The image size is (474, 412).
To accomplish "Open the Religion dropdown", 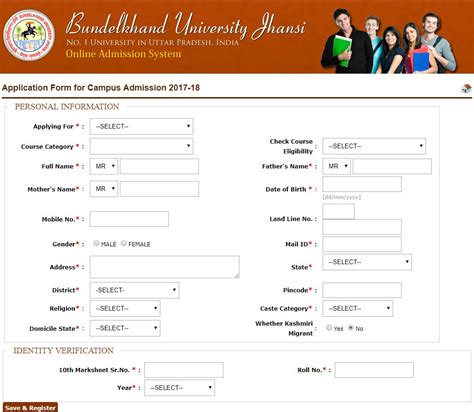I will (125, 308).
